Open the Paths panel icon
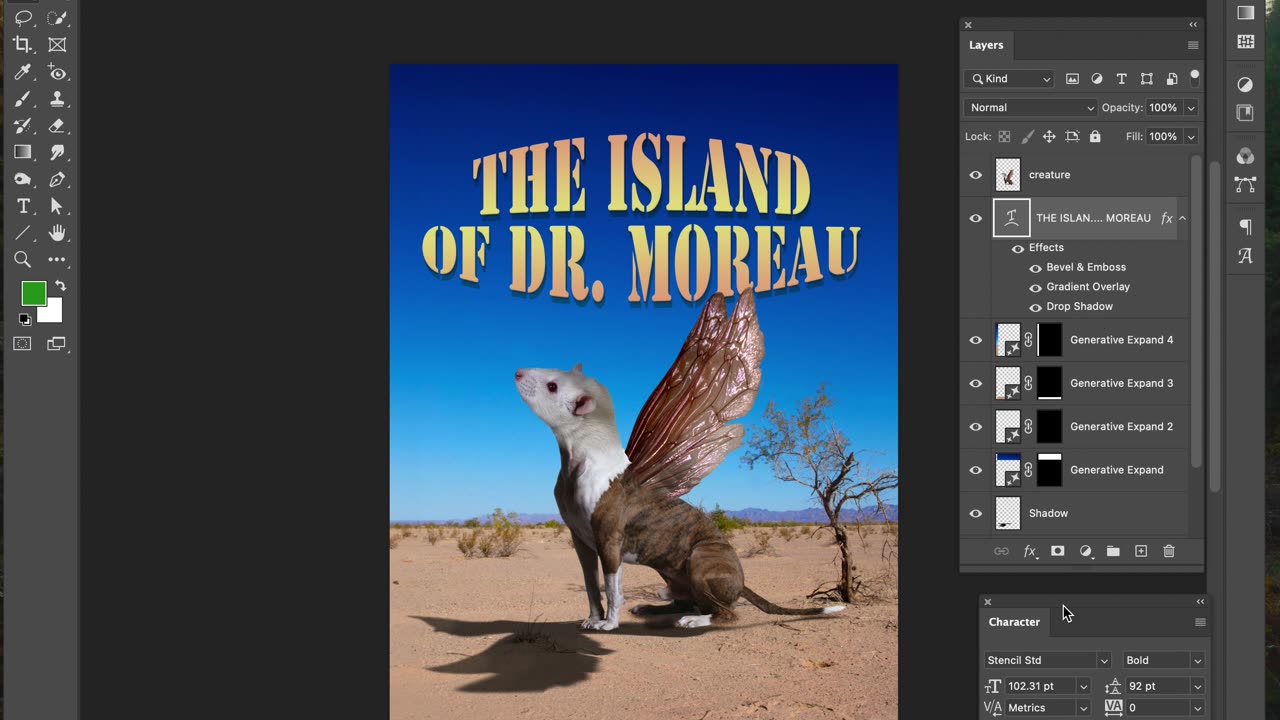This screenshot has width=1280, height=720. point(1245,185)
